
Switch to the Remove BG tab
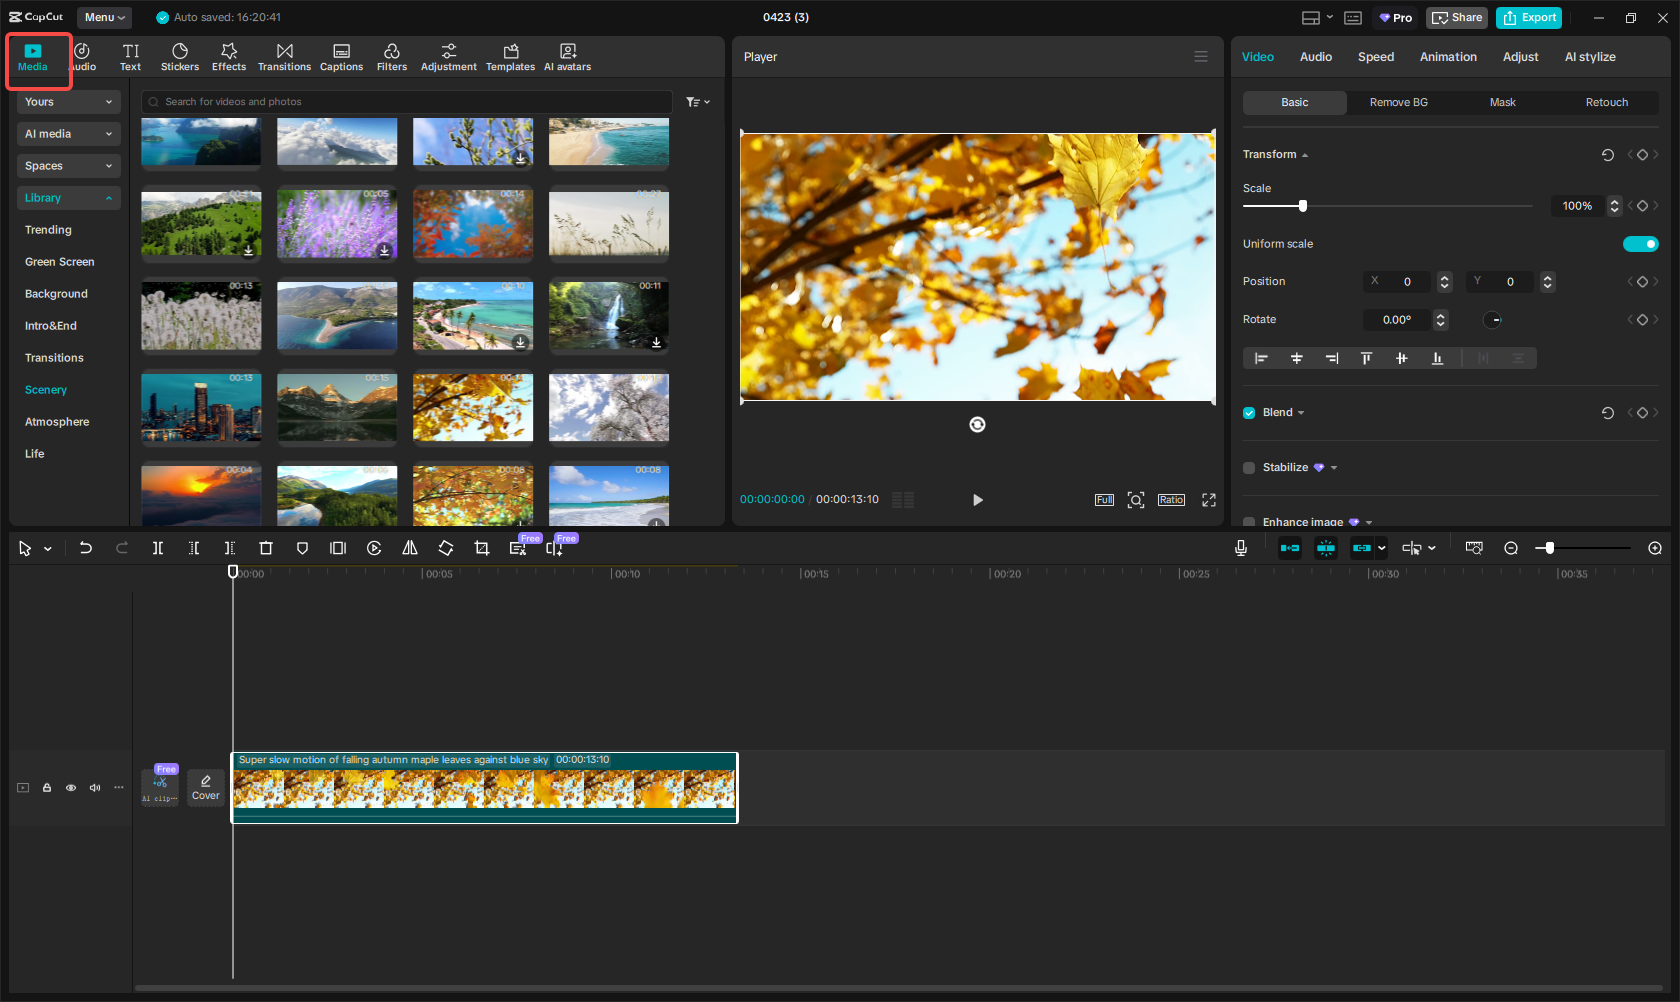1398,102
